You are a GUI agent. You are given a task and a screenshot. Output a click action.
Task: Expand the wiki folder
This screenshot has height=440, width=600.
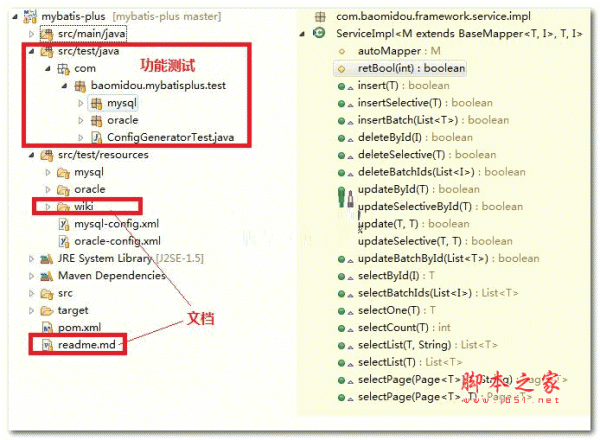48,207
